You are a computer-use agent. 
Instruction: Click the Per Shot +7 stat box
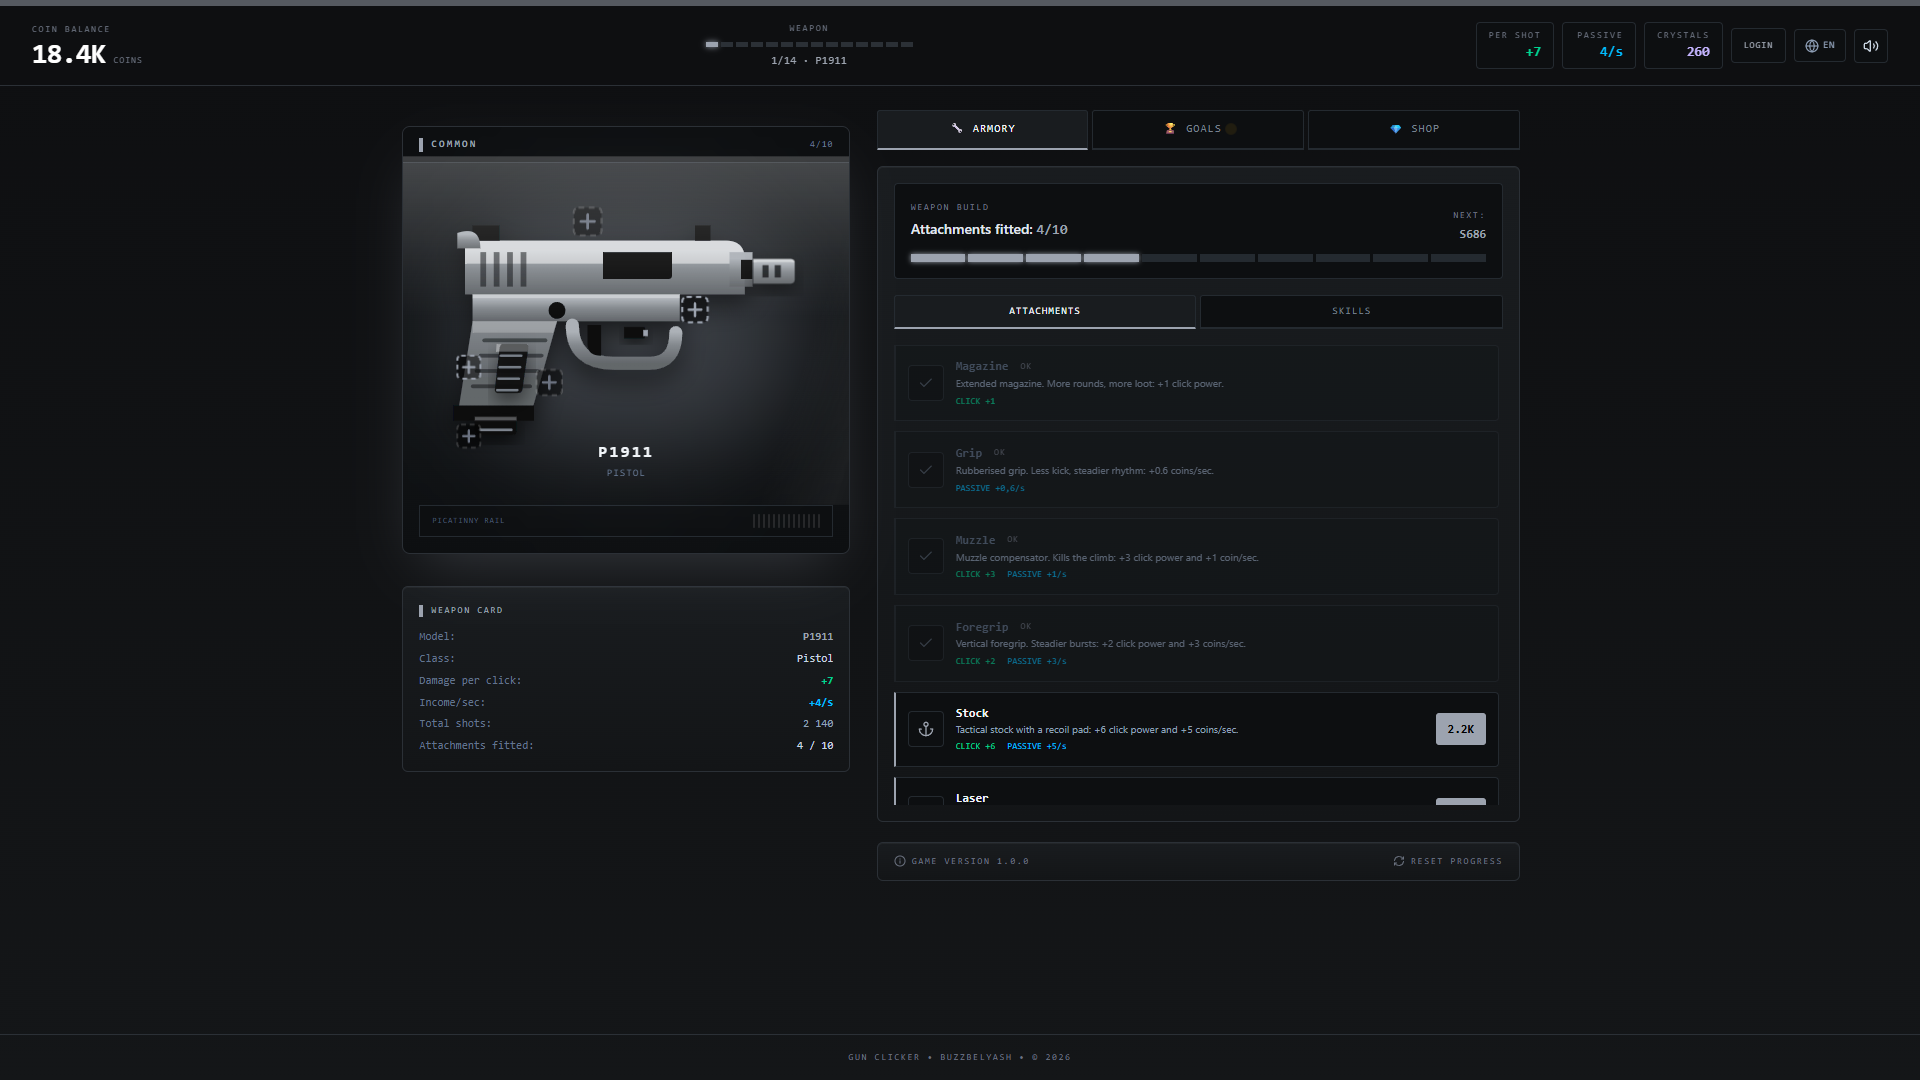click(1514, 46)
